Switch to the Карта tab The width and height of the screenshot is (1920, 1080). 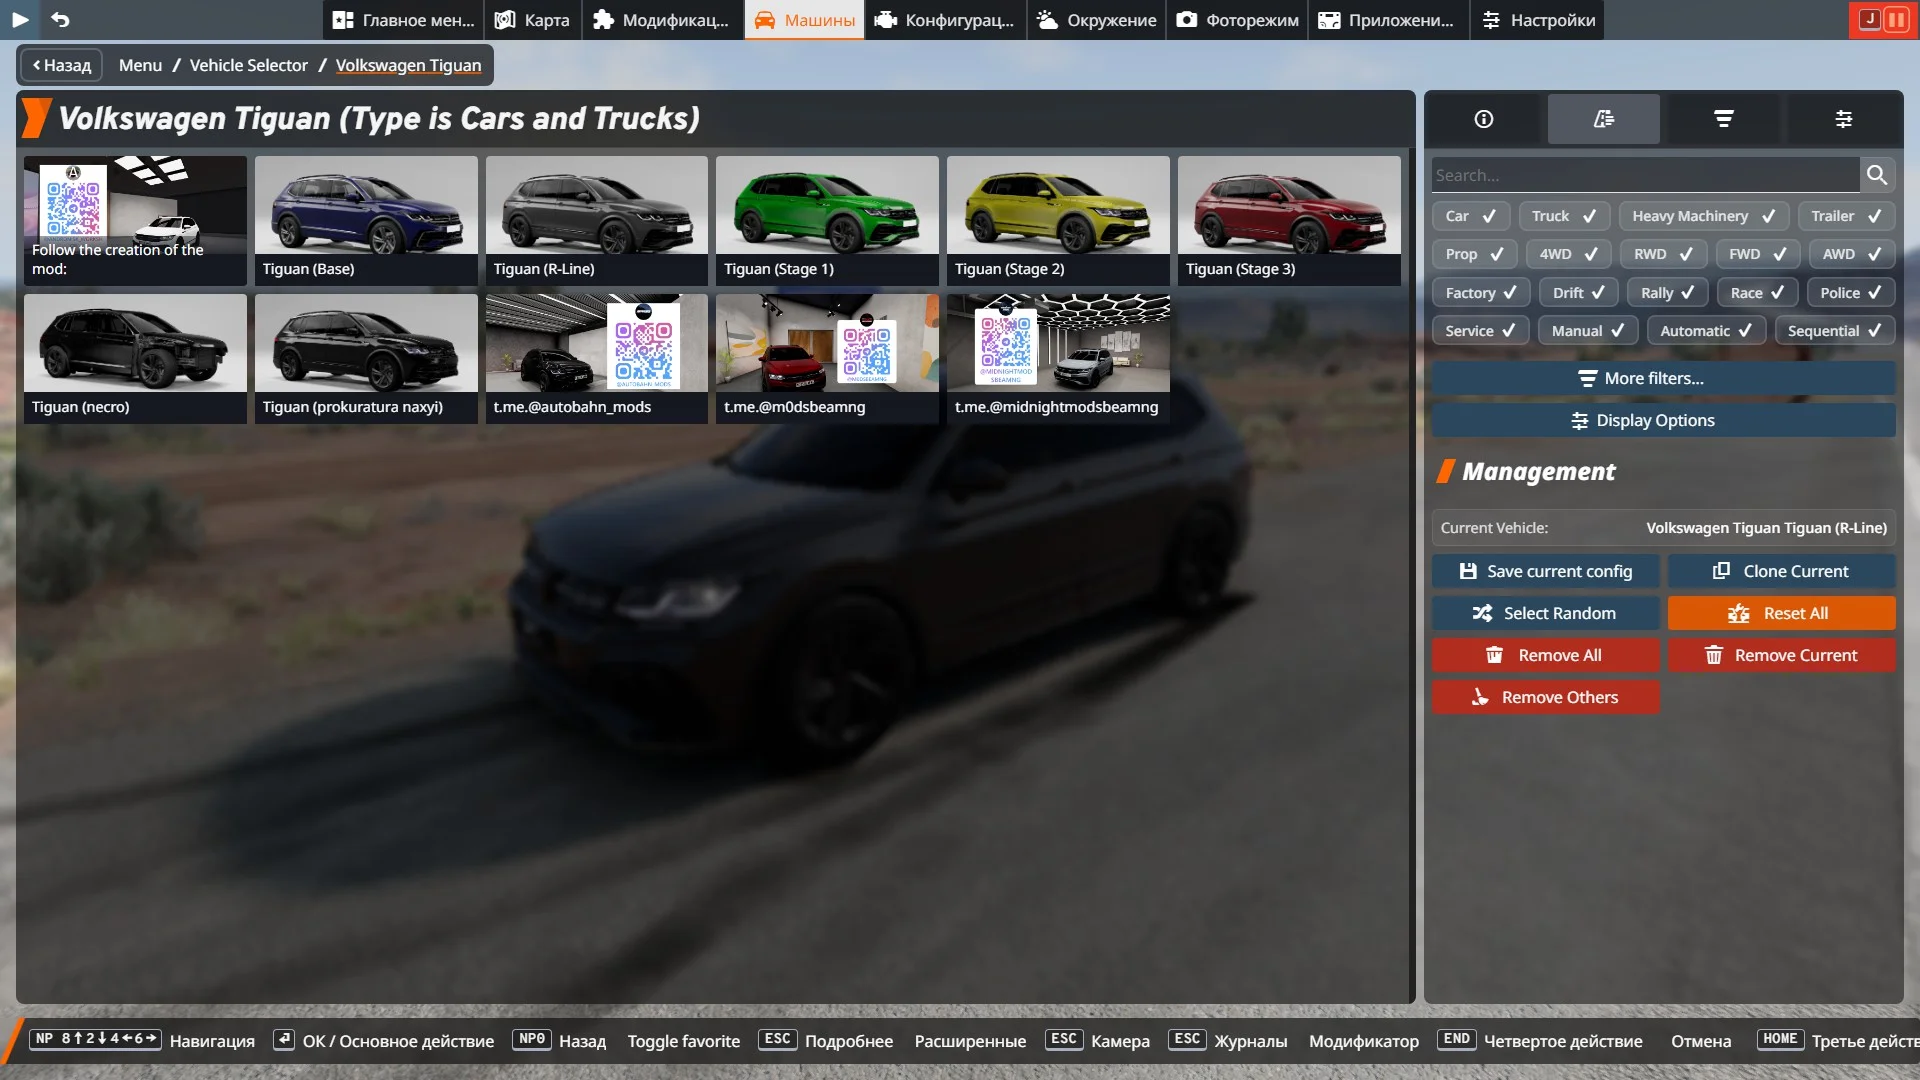point(533,20)
